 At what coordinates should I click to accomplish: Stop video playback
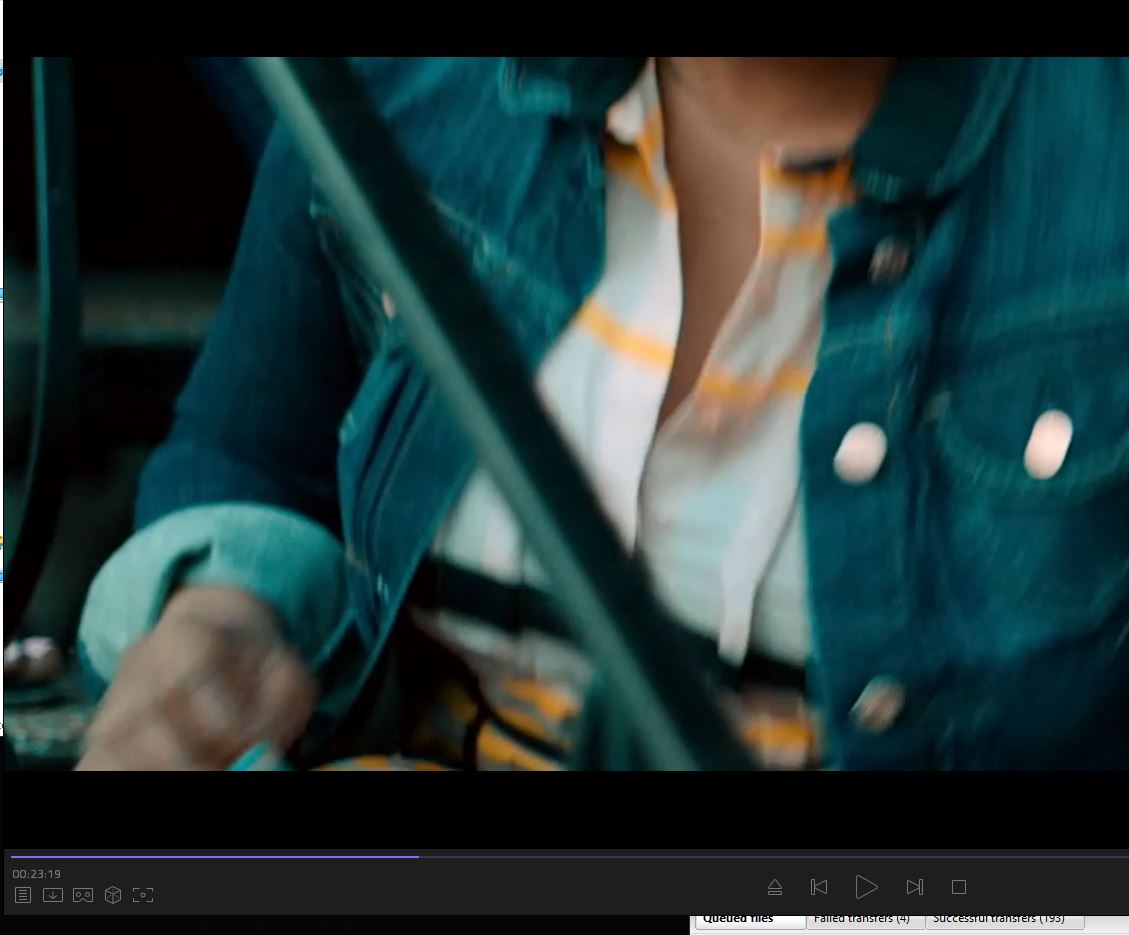pyautogui.click(x=958, y=887)
